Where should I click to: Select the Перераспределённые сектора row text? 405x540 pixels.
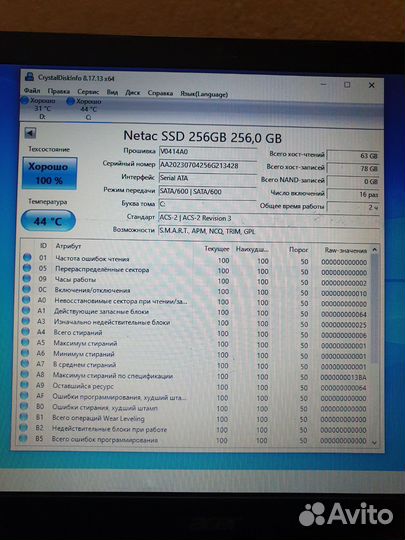click(x=102, y=269)
